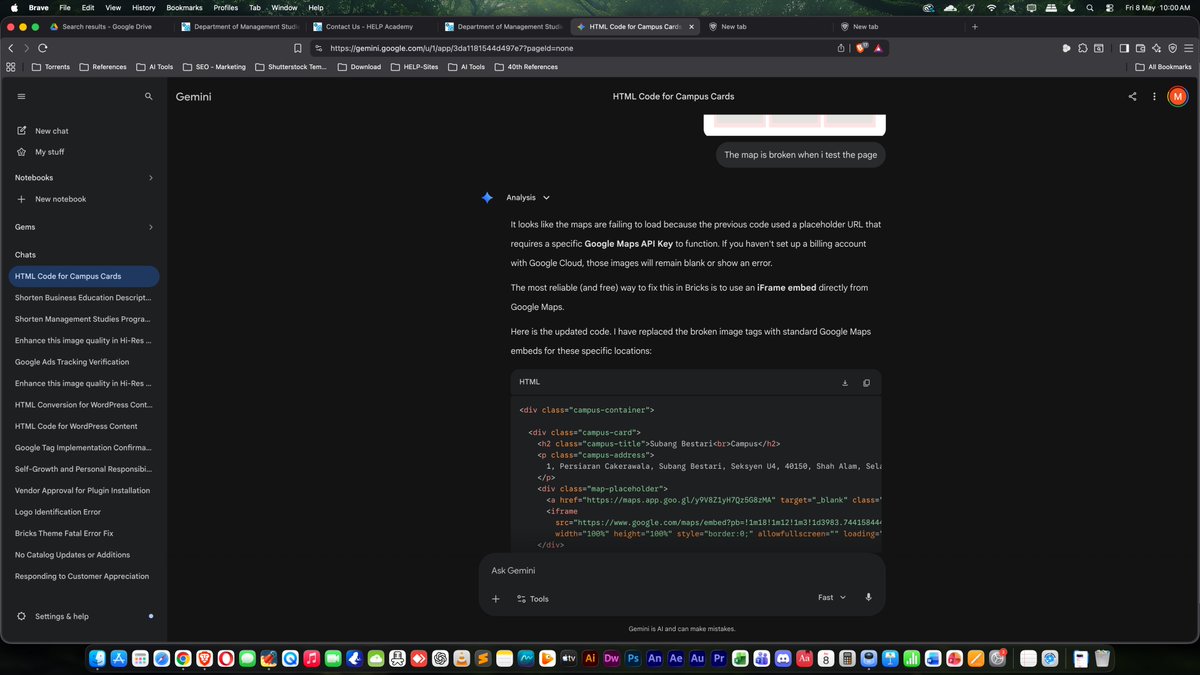Click the search chats magnifier icon
This screenshot has width=1200, height=675.
click(x=149, y=97)
